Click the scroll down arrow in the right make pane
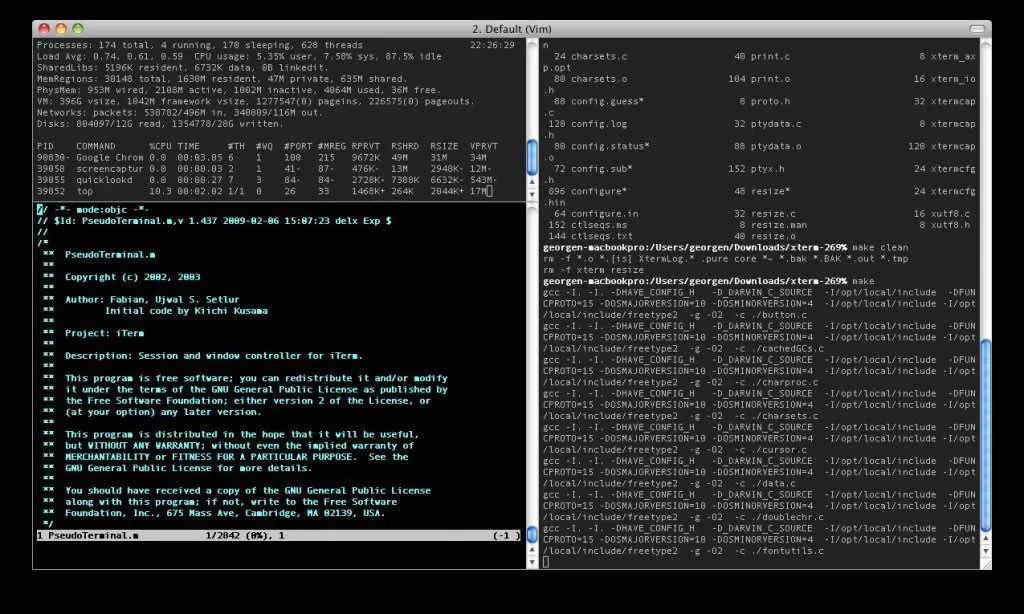Image resolution: width=1024 pixels, height=614 pixels. coord(984,548)
